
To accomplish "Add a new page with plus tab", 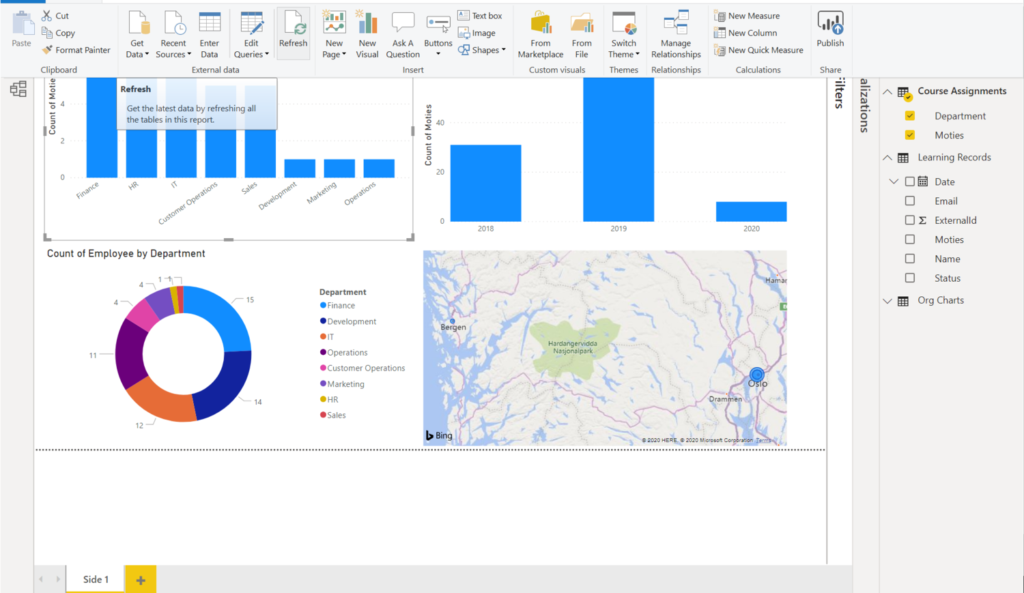I will [140, 579].
